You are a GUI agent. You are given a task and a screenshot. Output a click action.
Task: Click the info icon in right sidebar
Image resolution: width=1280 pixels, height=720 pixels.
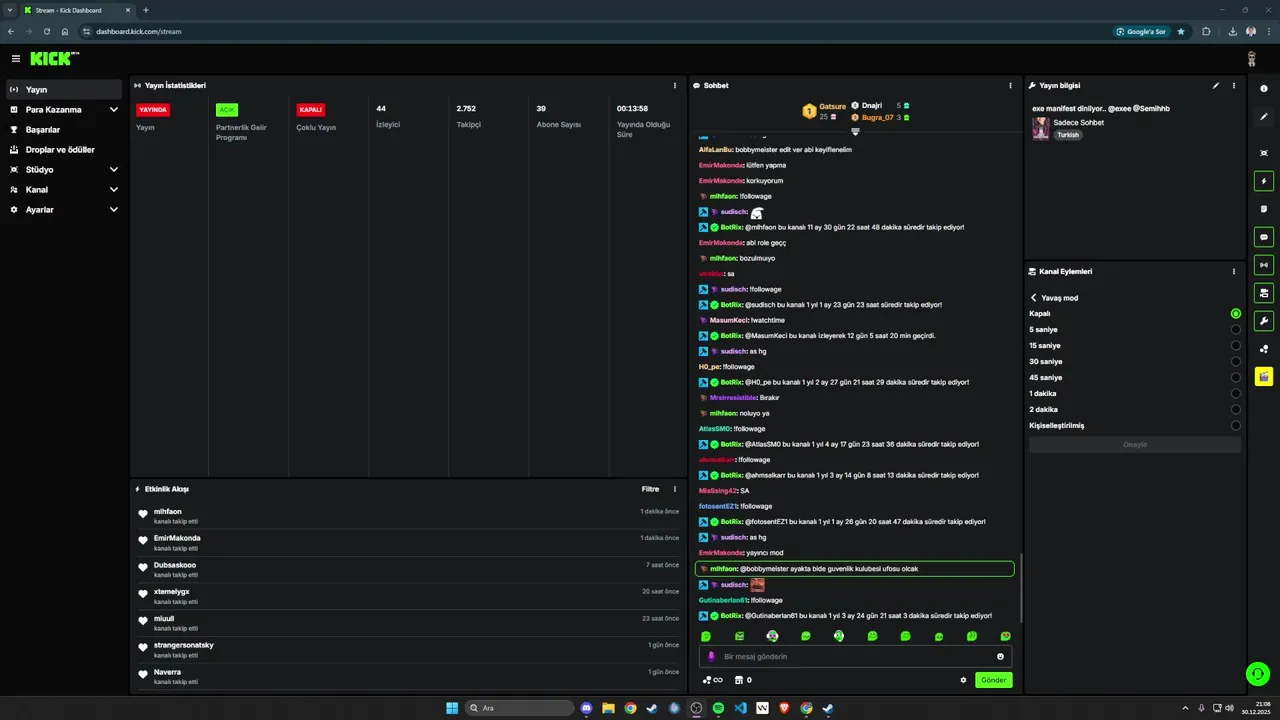coord(1264,89)
